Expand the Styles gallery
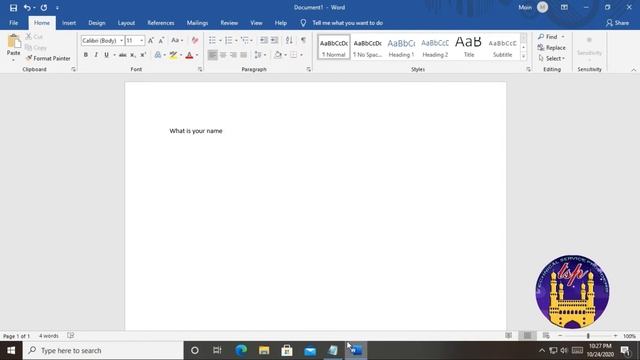 pos(523,57)
